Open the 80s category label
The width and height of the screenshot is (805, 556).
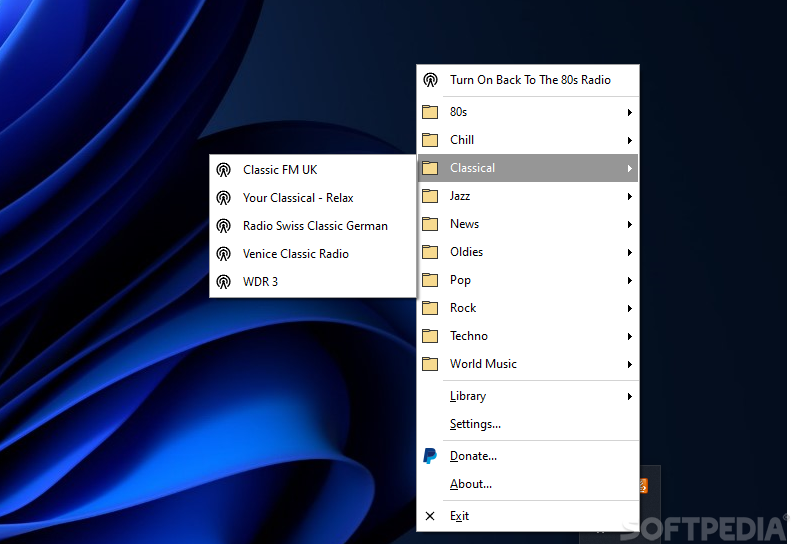point(458,112)
